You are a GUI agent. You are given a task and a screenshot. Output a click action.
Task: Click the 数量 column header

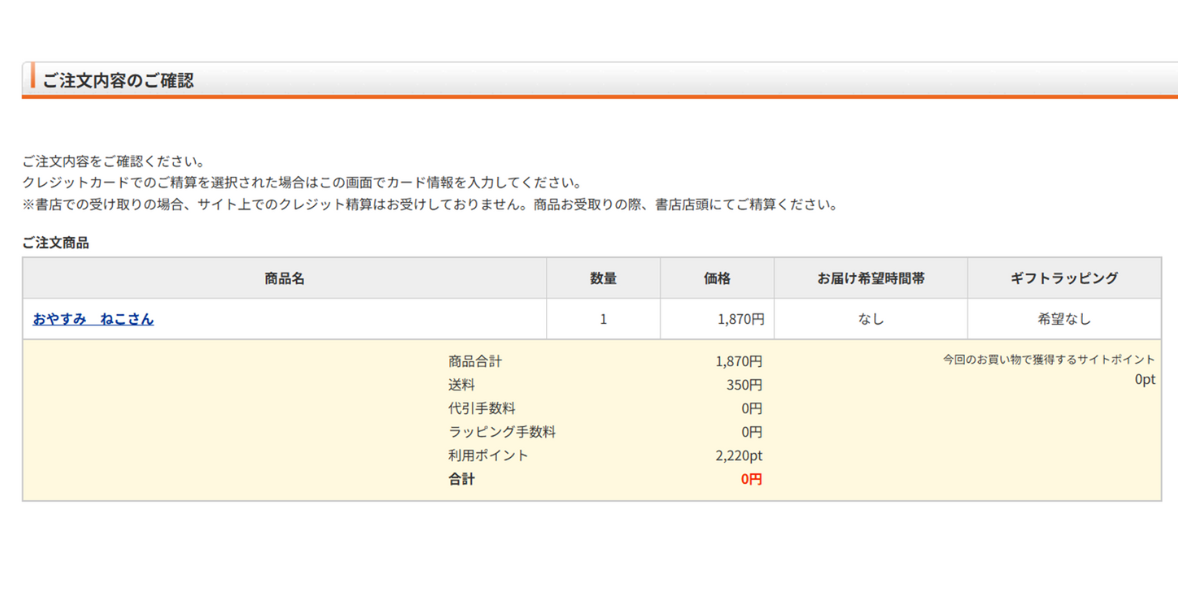coord(603,278)
